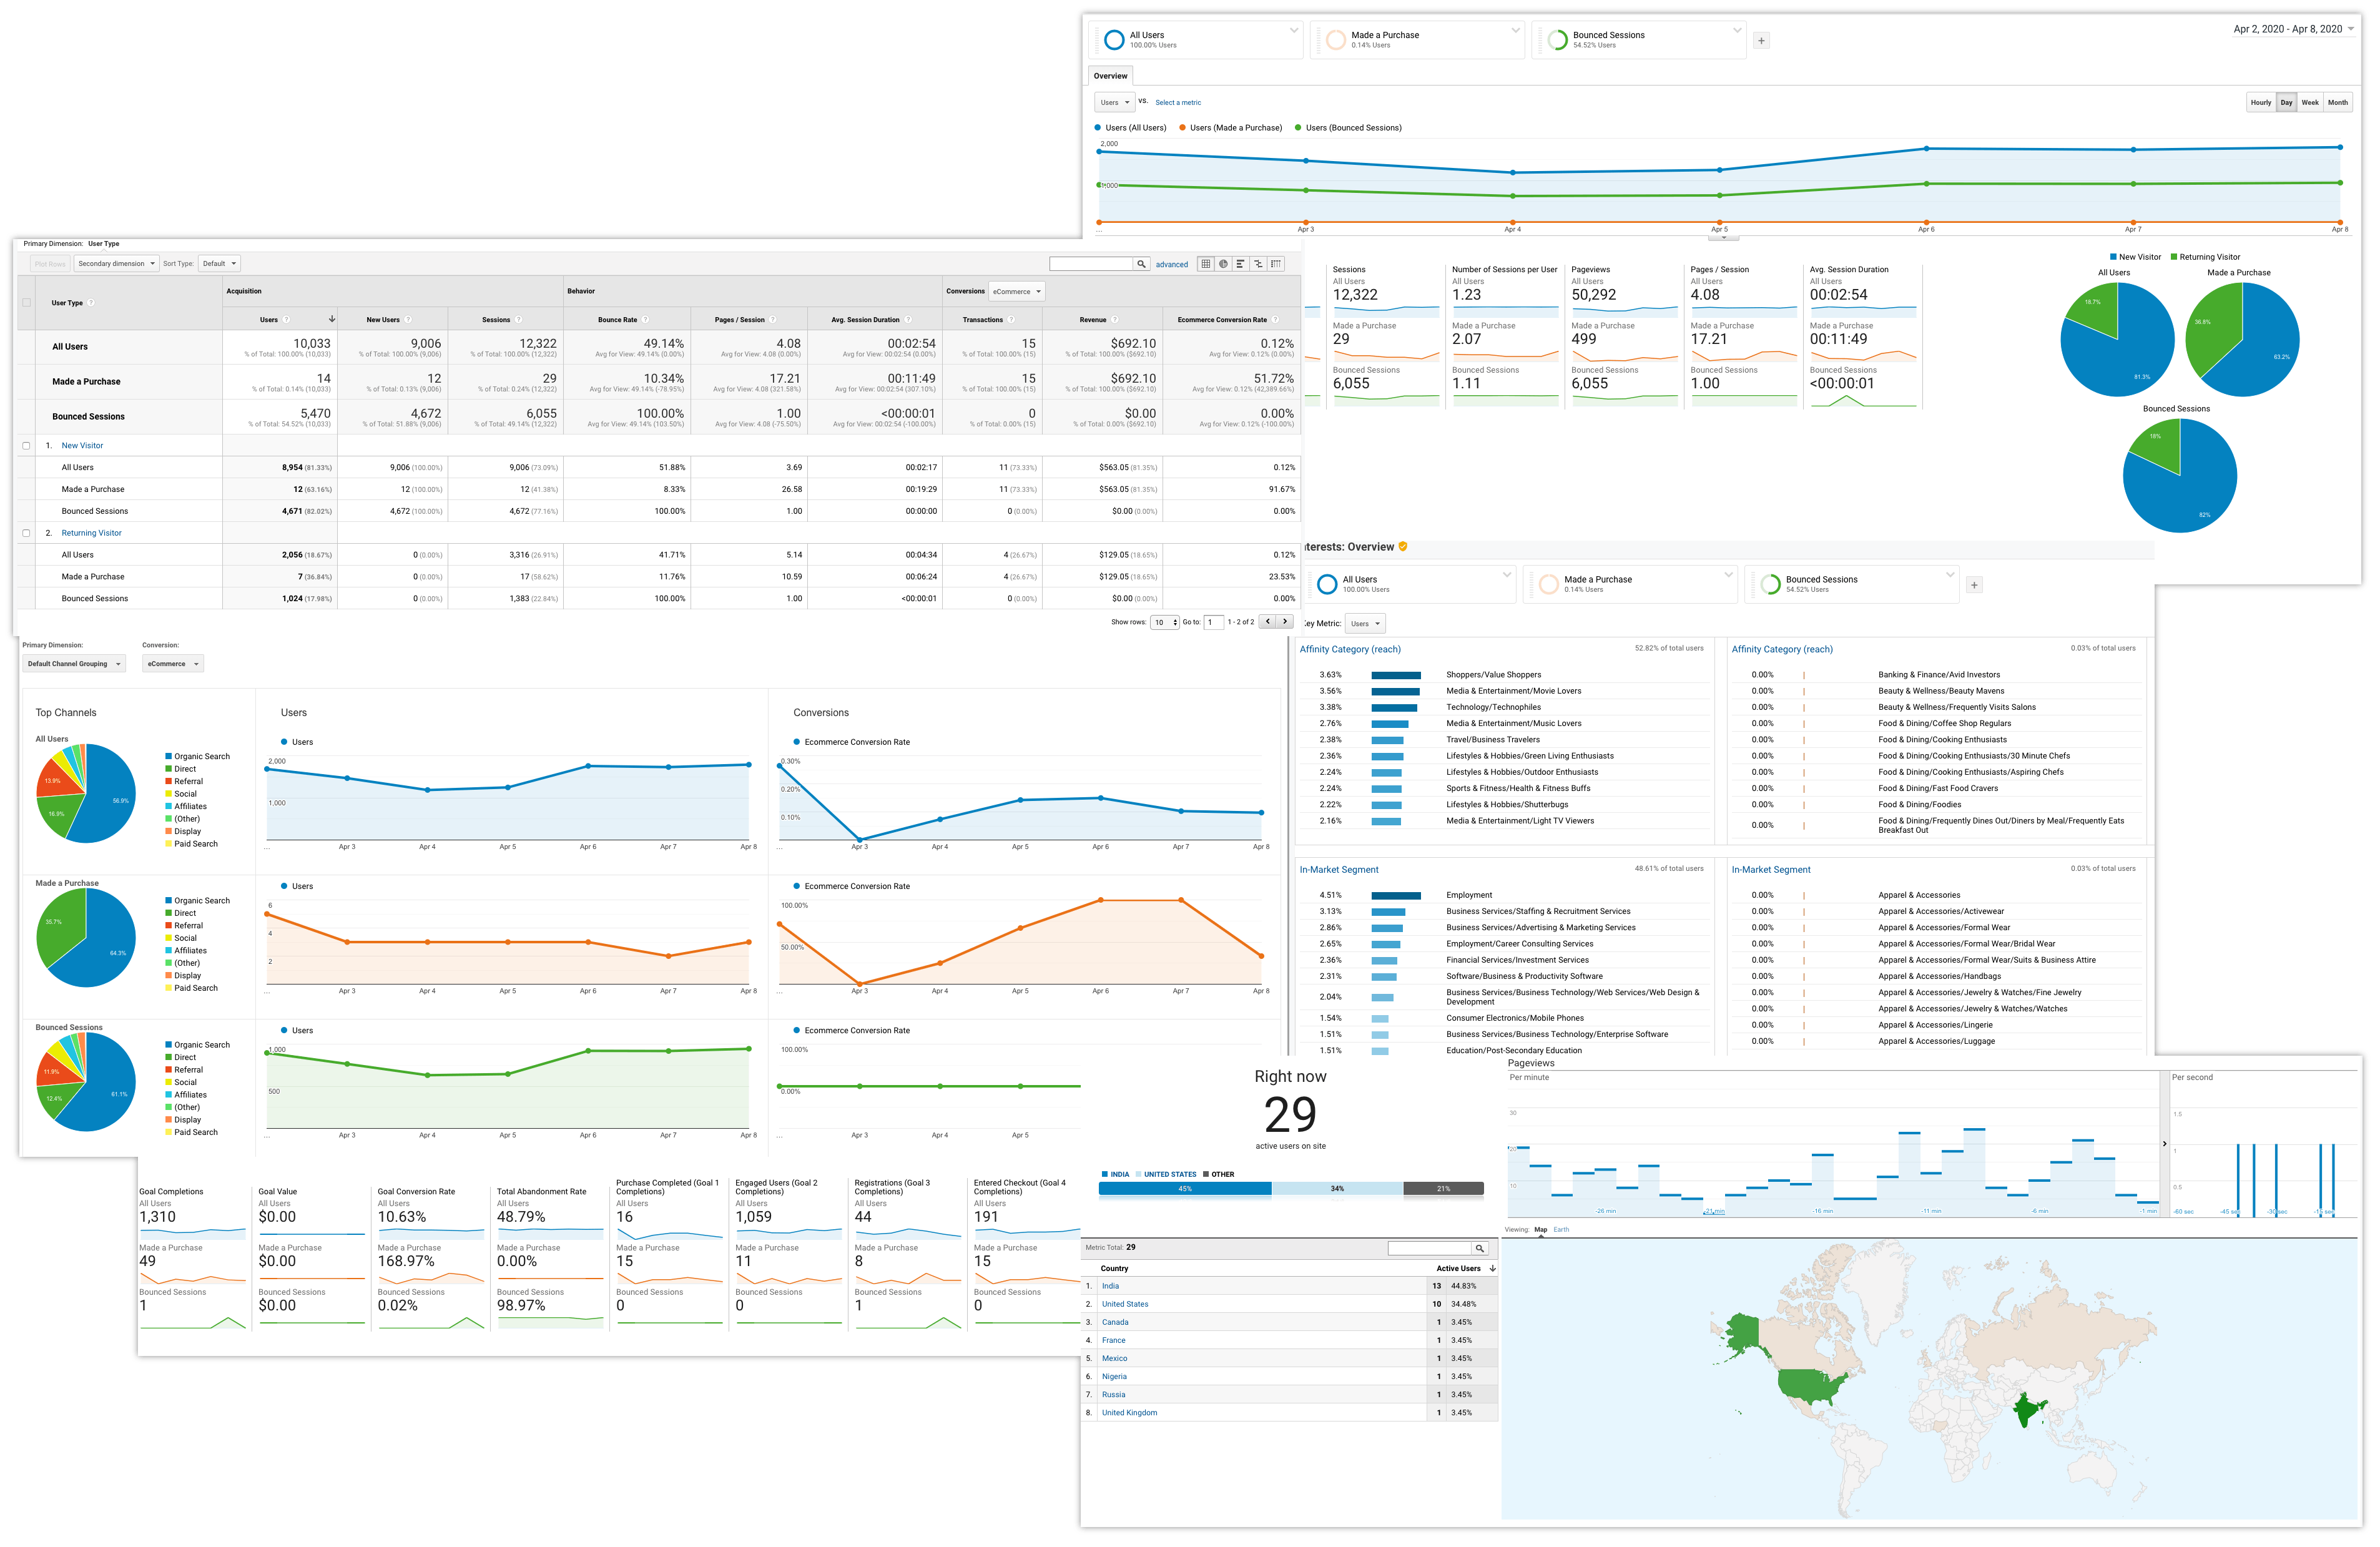Viewport: 2380px width, 1547px height.
Task: Switch table to Performance bar view
Action: (x=1240, y=264)
